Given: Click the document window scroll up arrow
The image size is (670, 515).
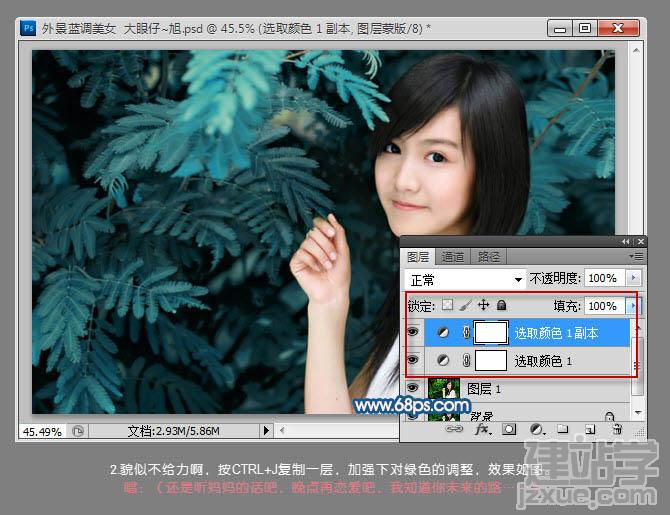Looking at the screenshot, I should coord(636,50).
